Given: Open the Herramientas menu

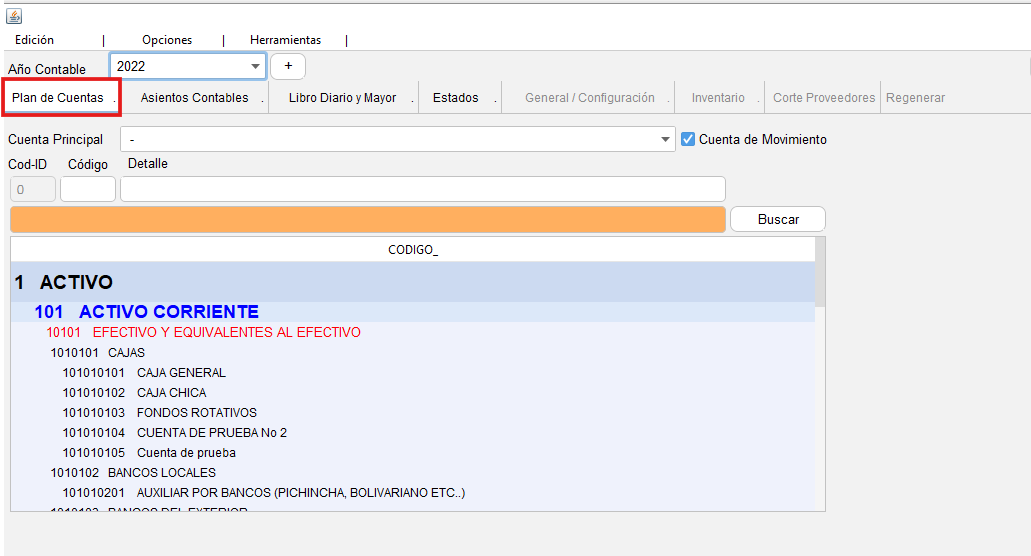Looking at the screenshot, I should 285,40.
